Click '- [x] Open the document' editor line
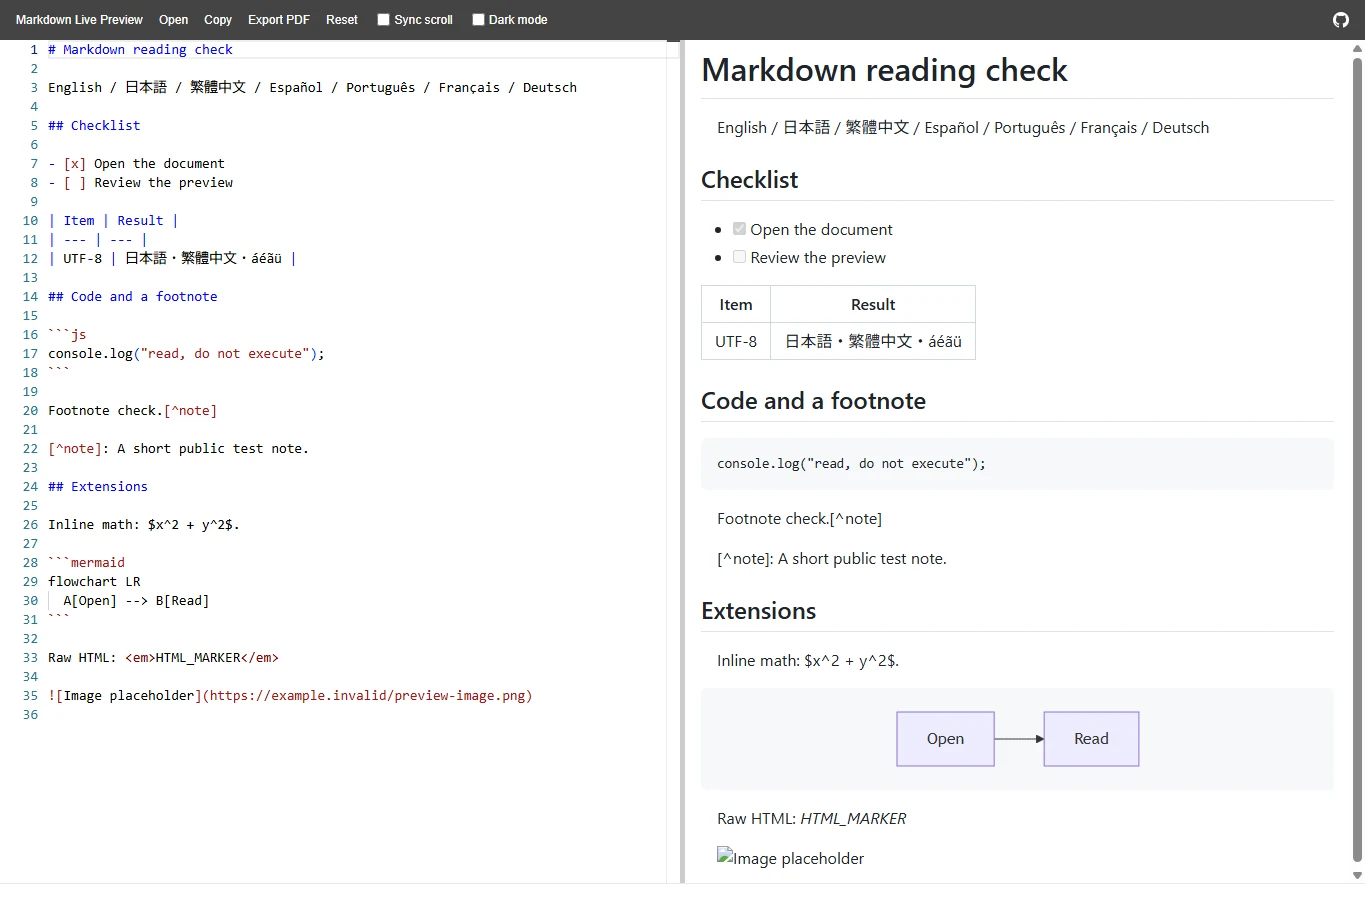The image size is (1365, 900). tap(136, 163)
